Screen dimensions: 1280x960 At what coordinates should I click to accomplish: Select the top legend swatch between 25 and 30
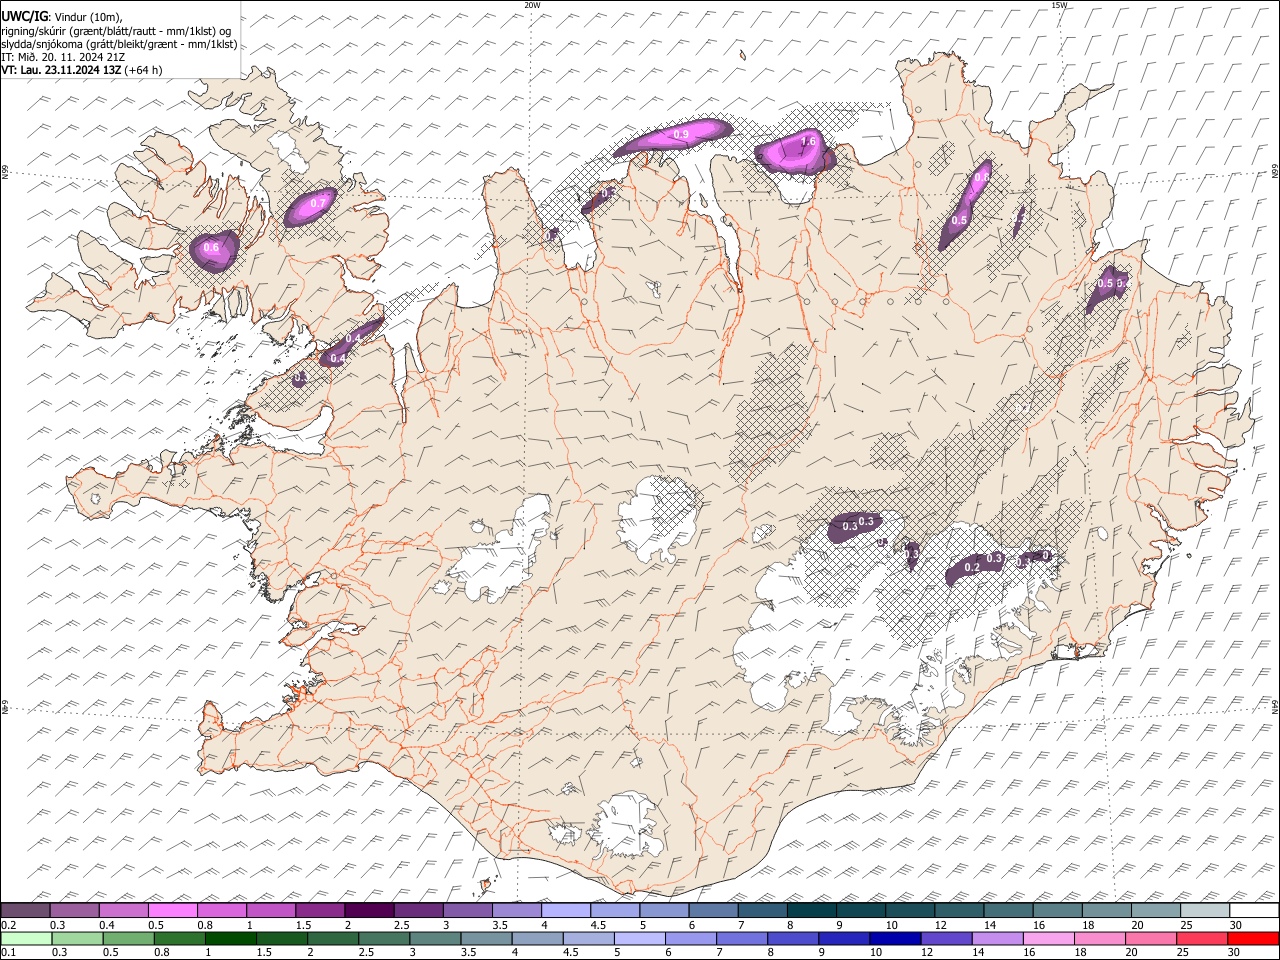pyautogui.click(x=1204, y=910)
